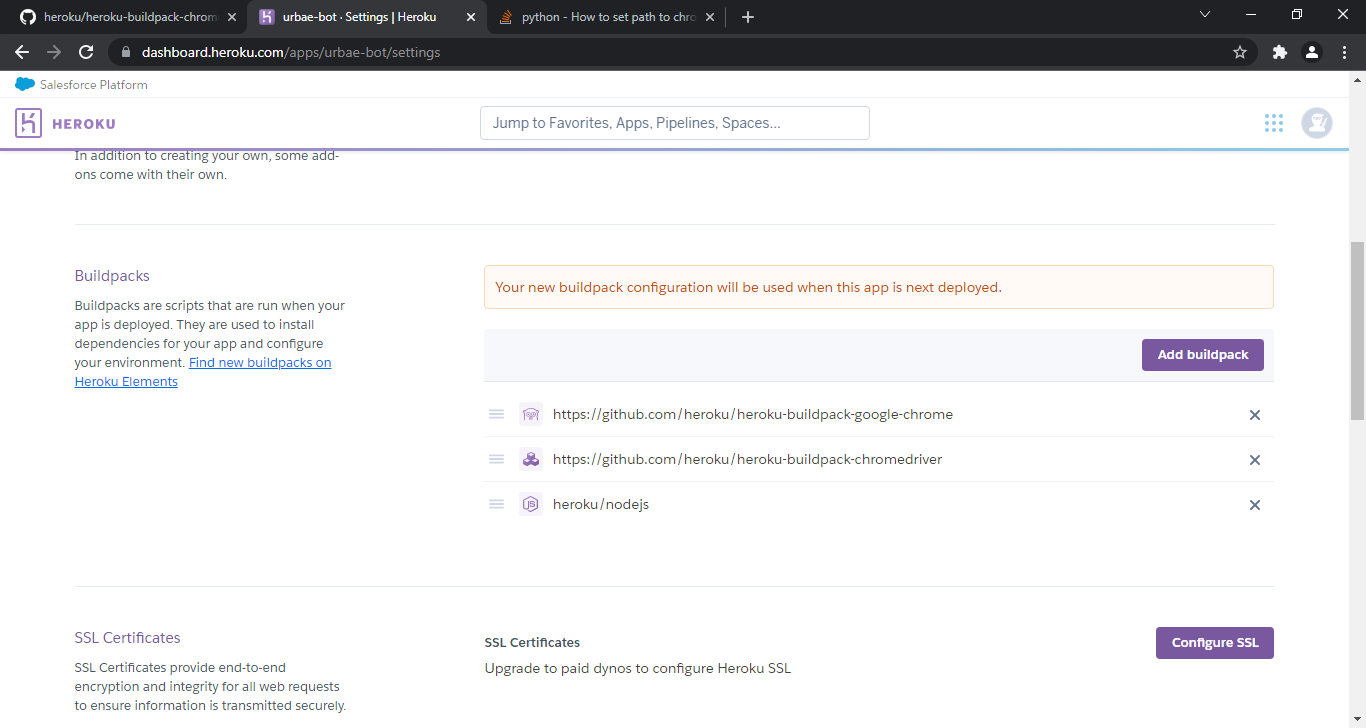Bookmark this page with star icon
The height and width of the screenshot is (728, 1366).
pyautogui.click(x=1240, y=52)
